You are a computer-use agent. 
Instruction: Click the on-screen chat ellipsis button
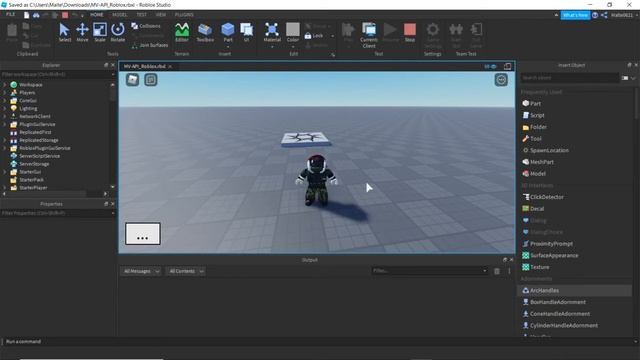tap(143, 234)
